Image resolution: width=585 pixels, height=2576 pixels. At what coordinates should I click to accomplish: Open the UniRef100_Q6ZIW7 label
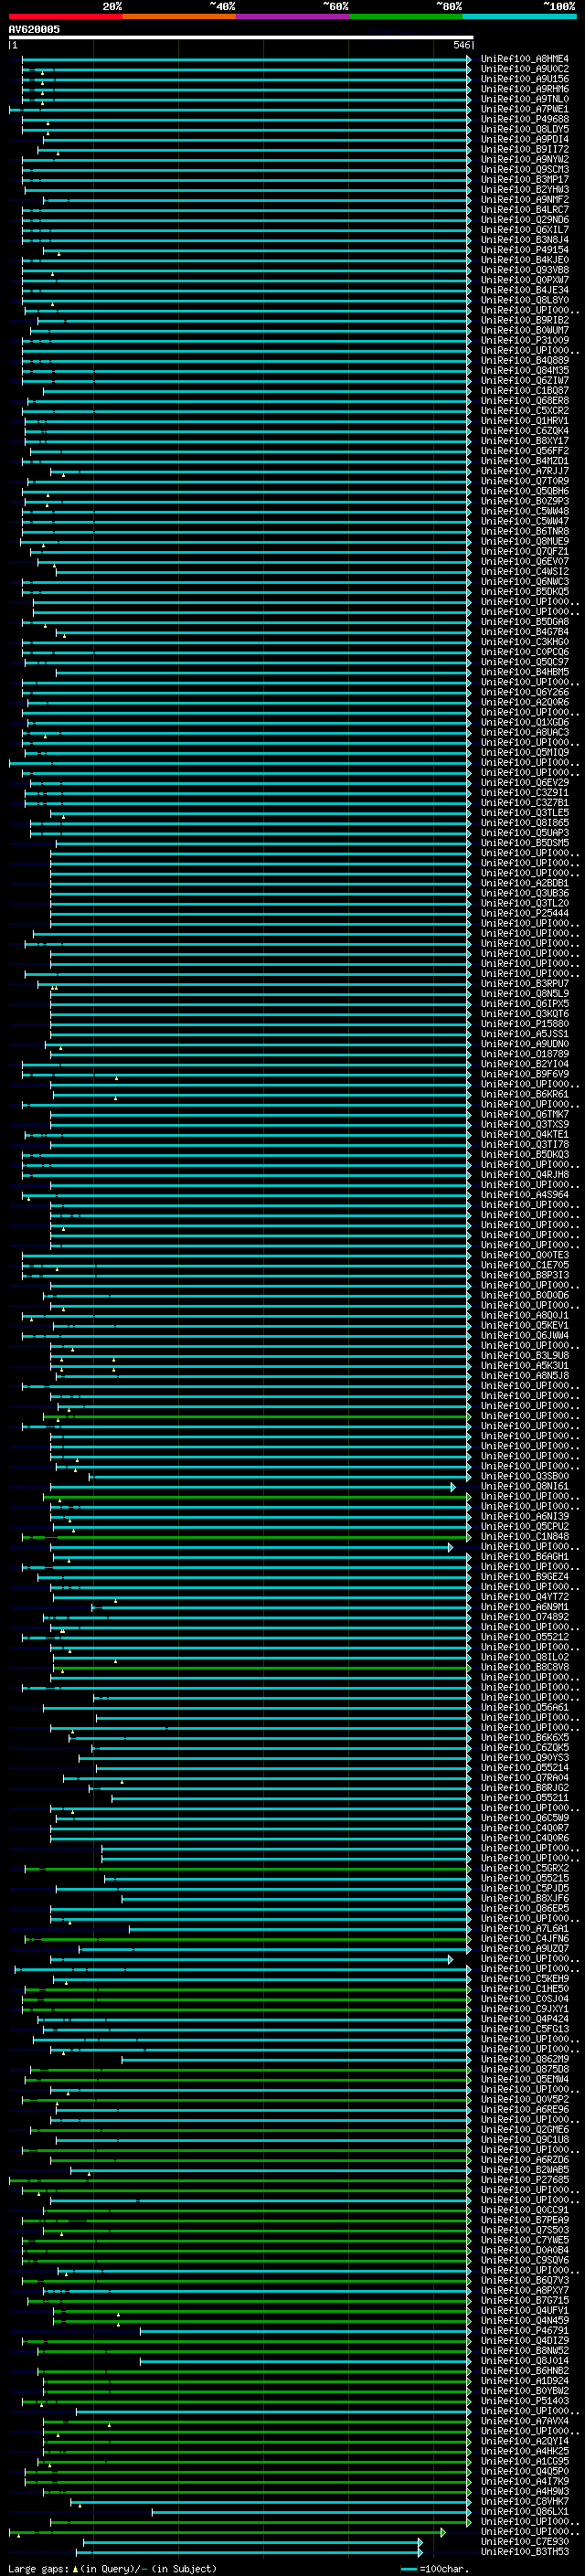(525, 380)
